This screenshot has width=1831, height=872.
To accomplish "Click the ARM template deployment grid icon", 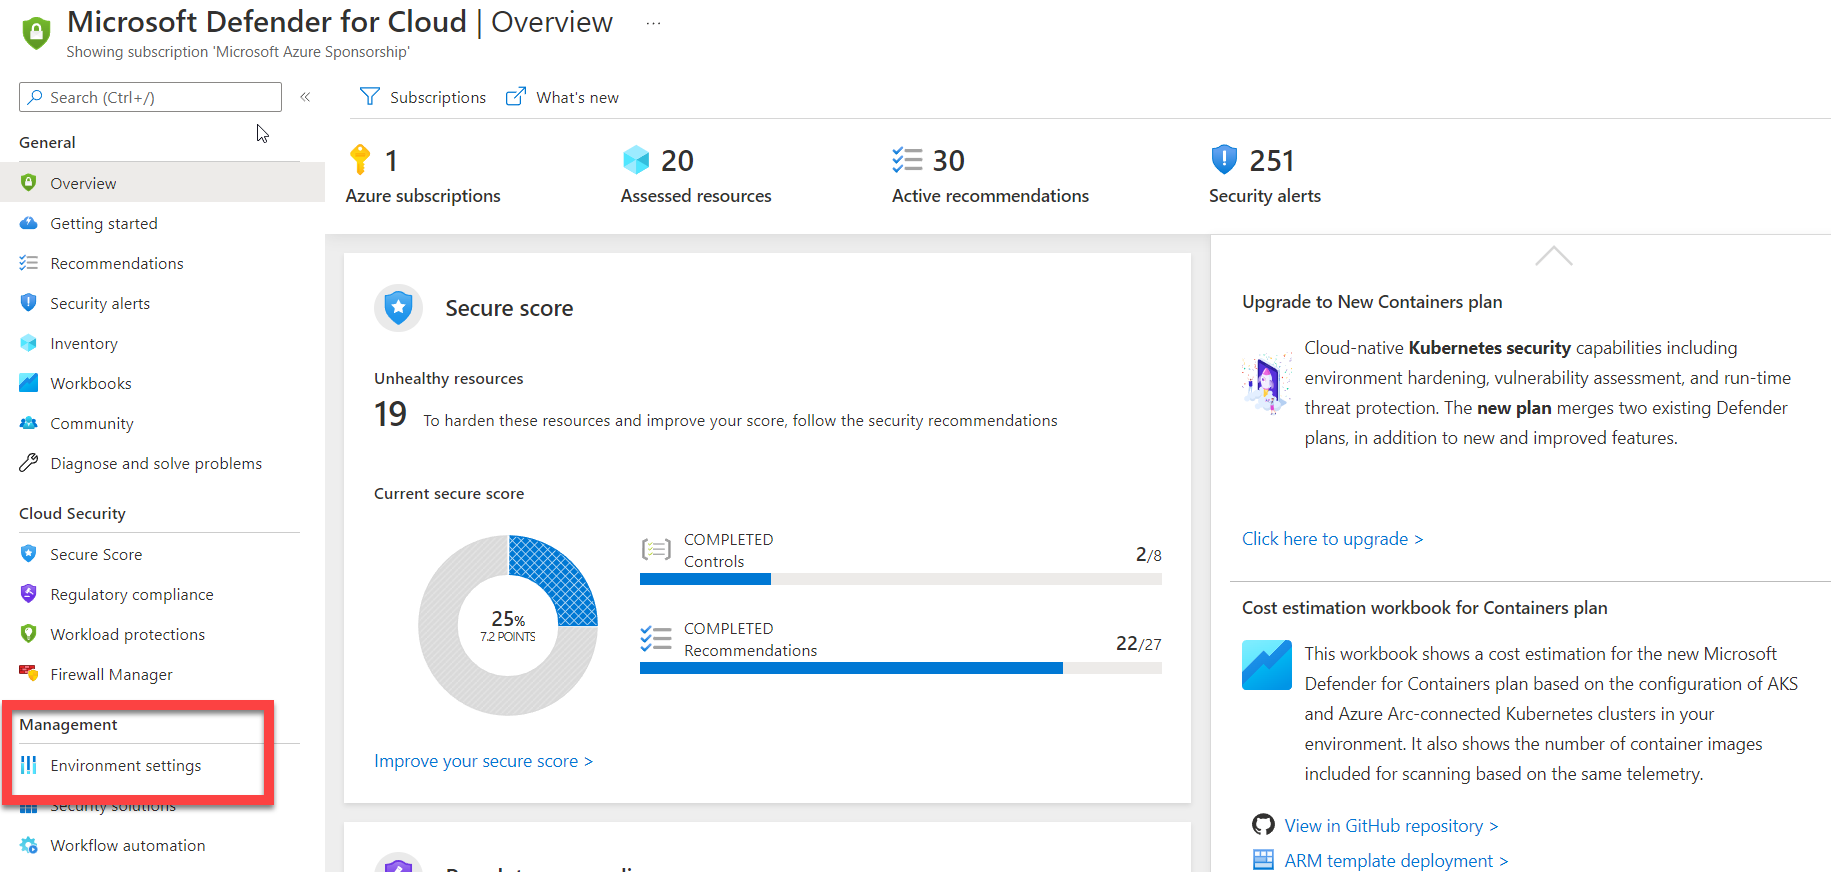I will click(1264, 860).
